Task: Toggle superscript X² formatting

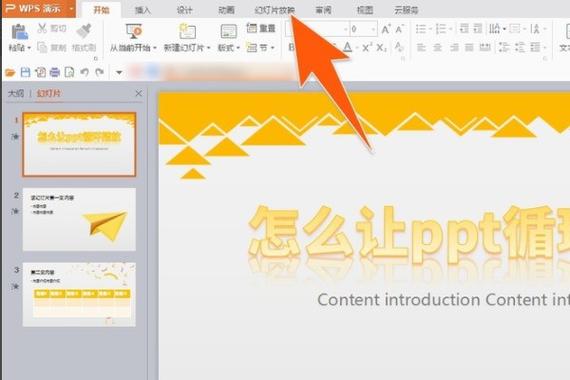Action: click(x=367, y=47)
